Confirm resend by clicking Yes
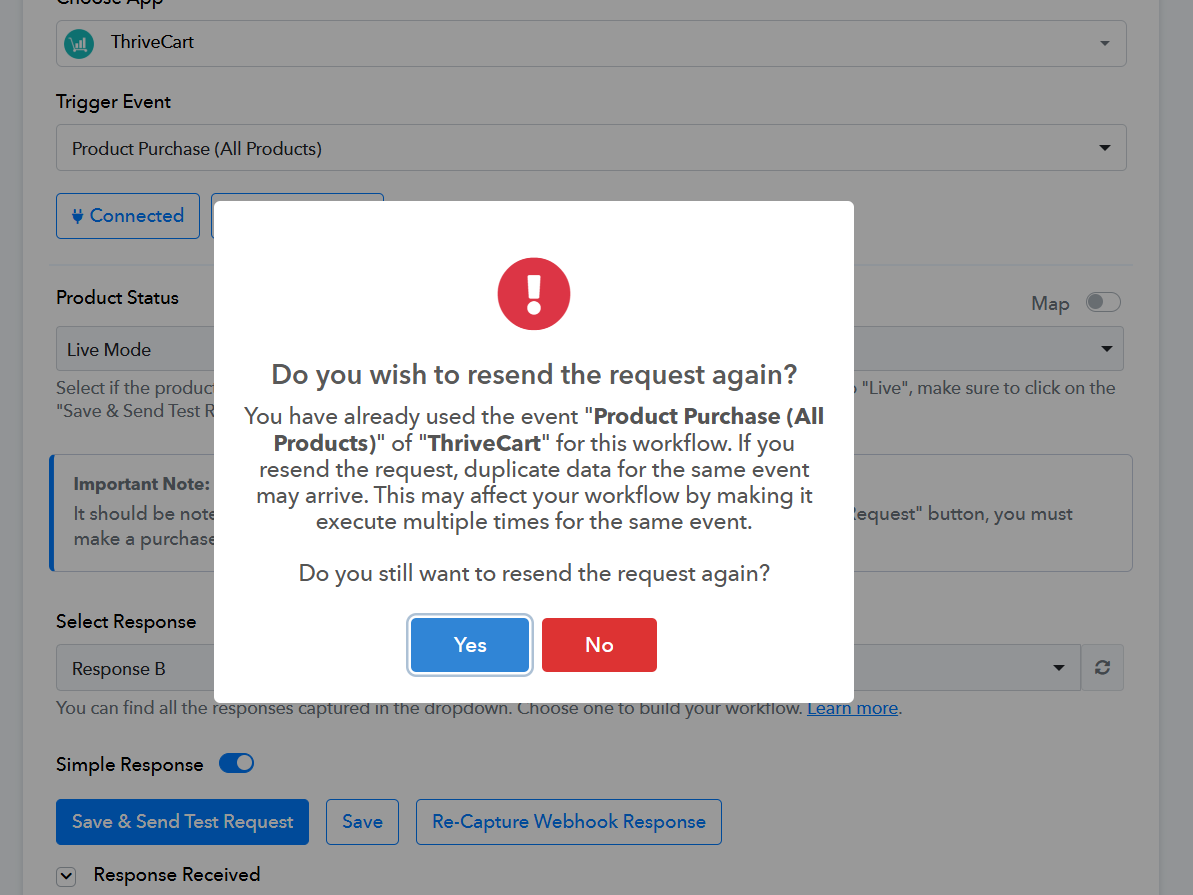 tap(469, 645)
